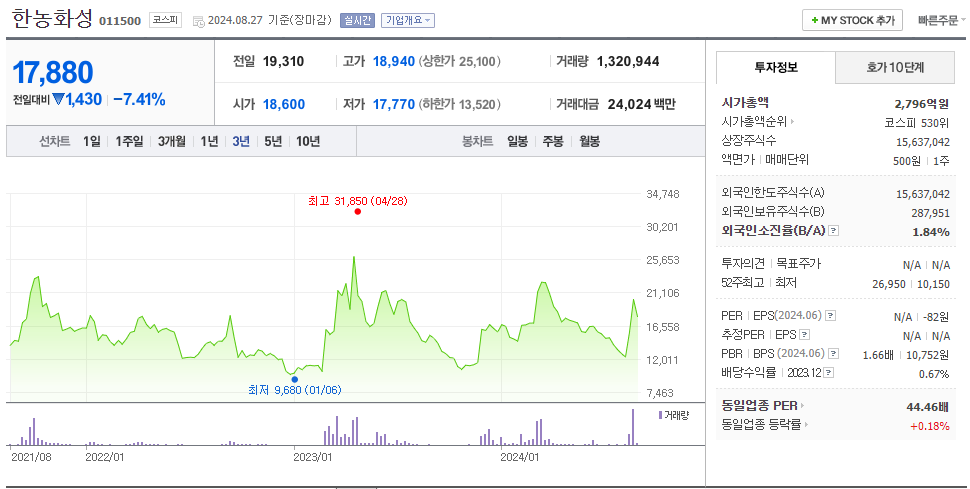Click the purple 거래량 legend marker
This screenshot has width=970, height=489.
click(661, 415)
